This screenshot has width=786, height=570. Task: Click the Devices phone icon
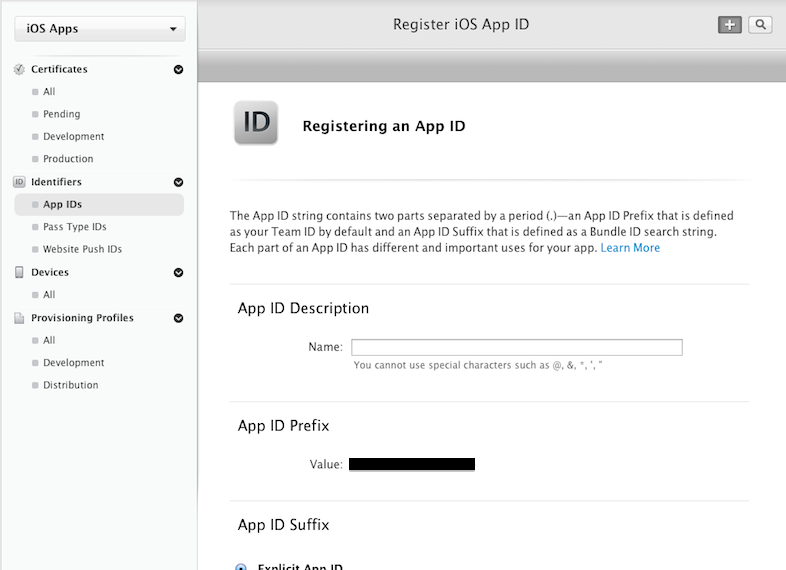coord(19,272)
